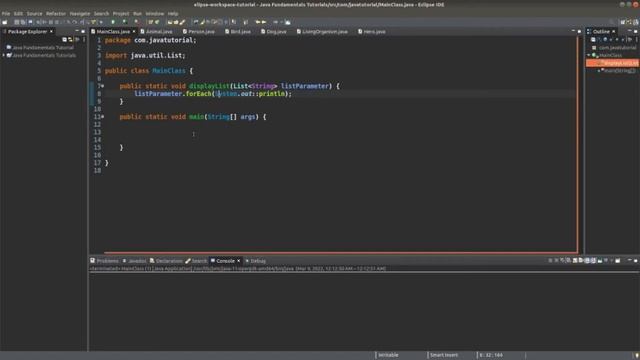
Task: Click line number 13 in the gutter
Action: (x=97, y=132)
